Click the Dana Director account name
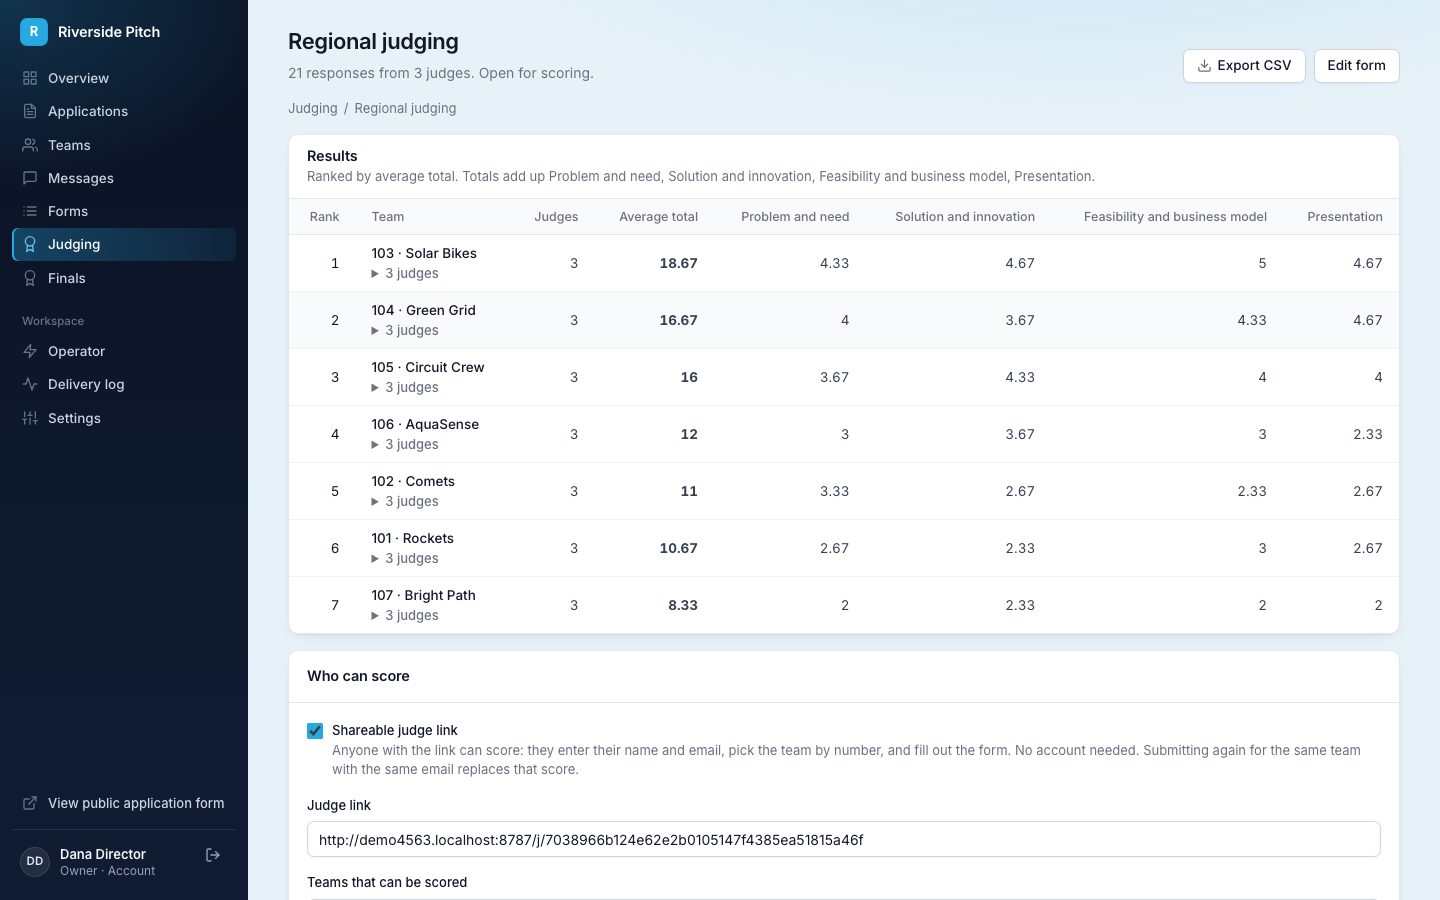Image resolution: width=1440 pixels, height=900 pixels. click(x=103, y=854)
